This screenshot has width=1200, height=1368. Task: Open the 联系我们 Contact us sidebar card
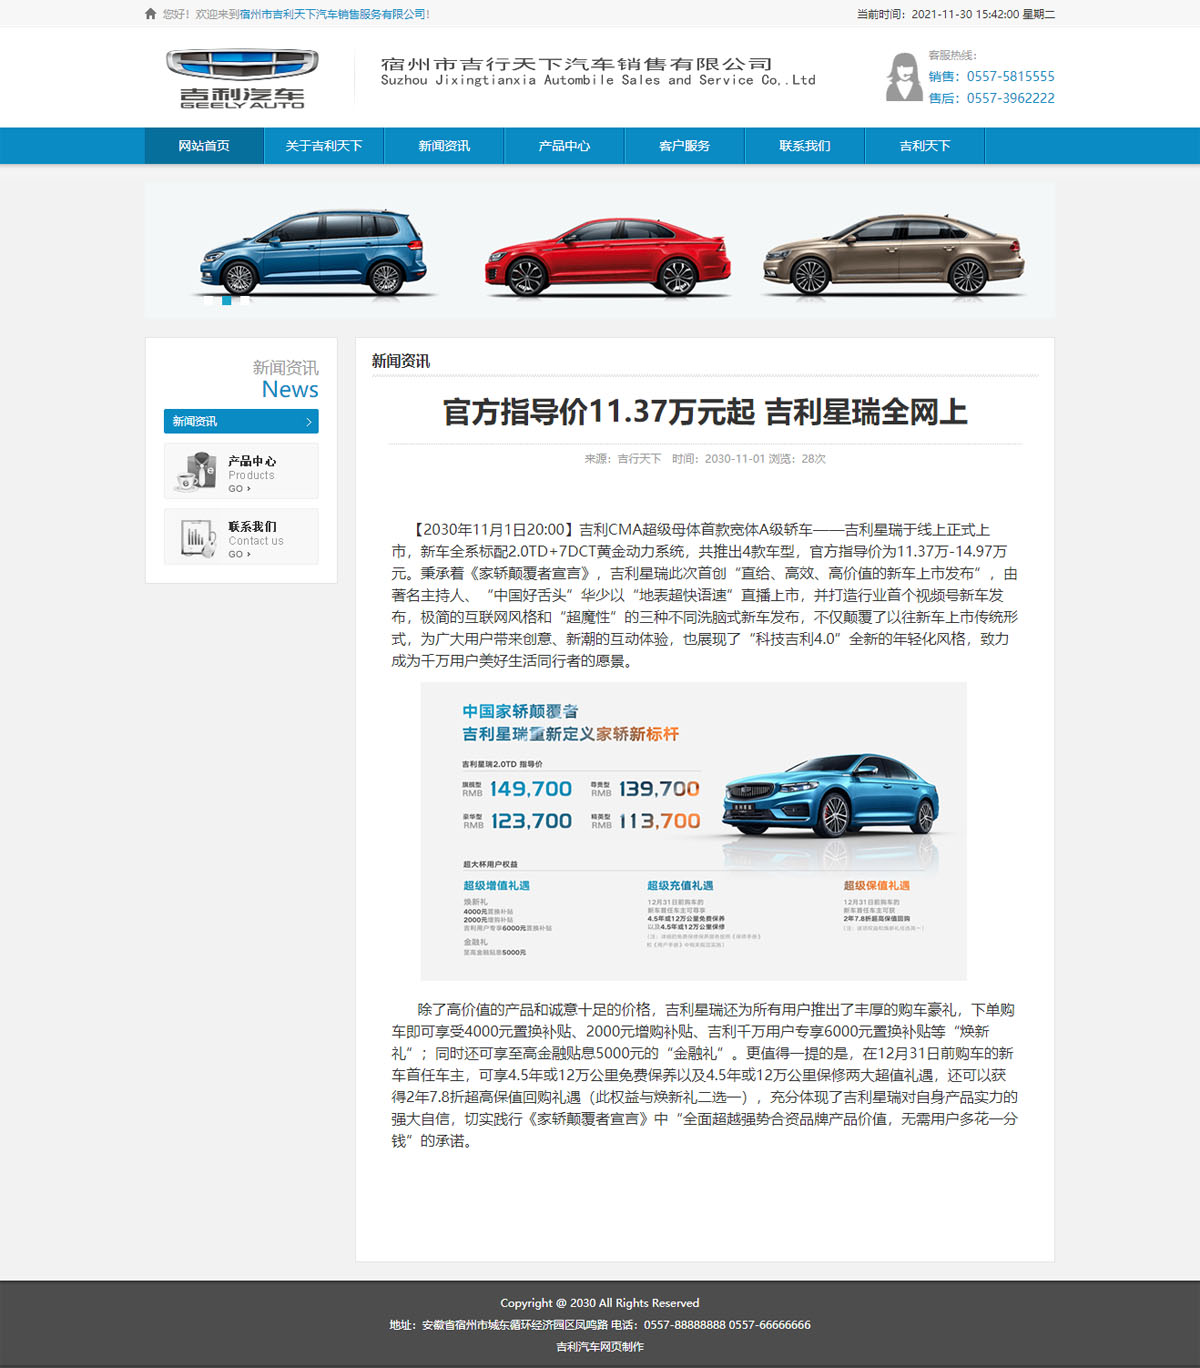tap(241, 537)
